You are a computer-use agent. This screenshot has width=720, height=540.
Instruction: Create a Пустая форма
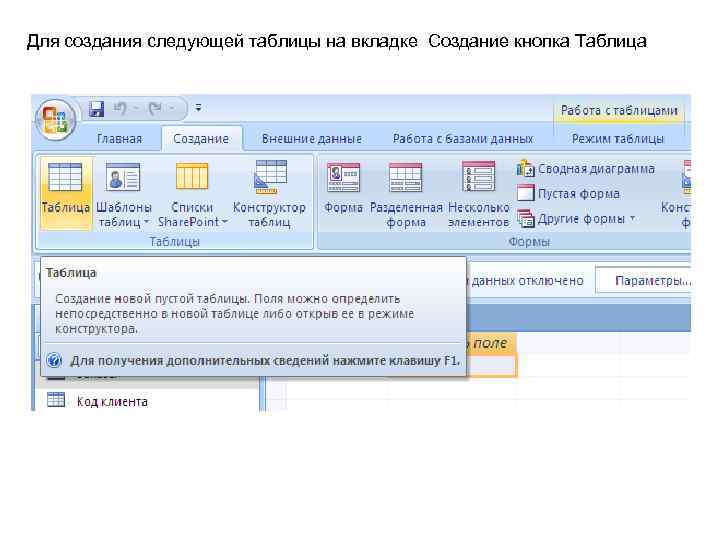pyautogui.click(x=568, y=194)
